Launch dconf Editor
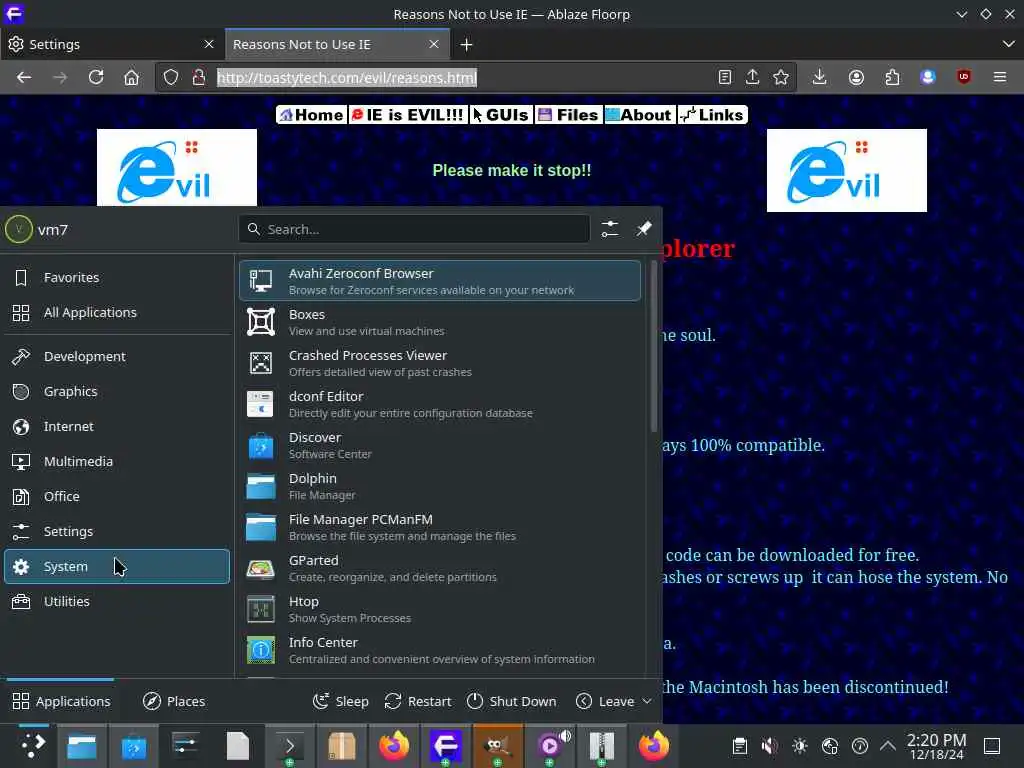 [440, 404]
